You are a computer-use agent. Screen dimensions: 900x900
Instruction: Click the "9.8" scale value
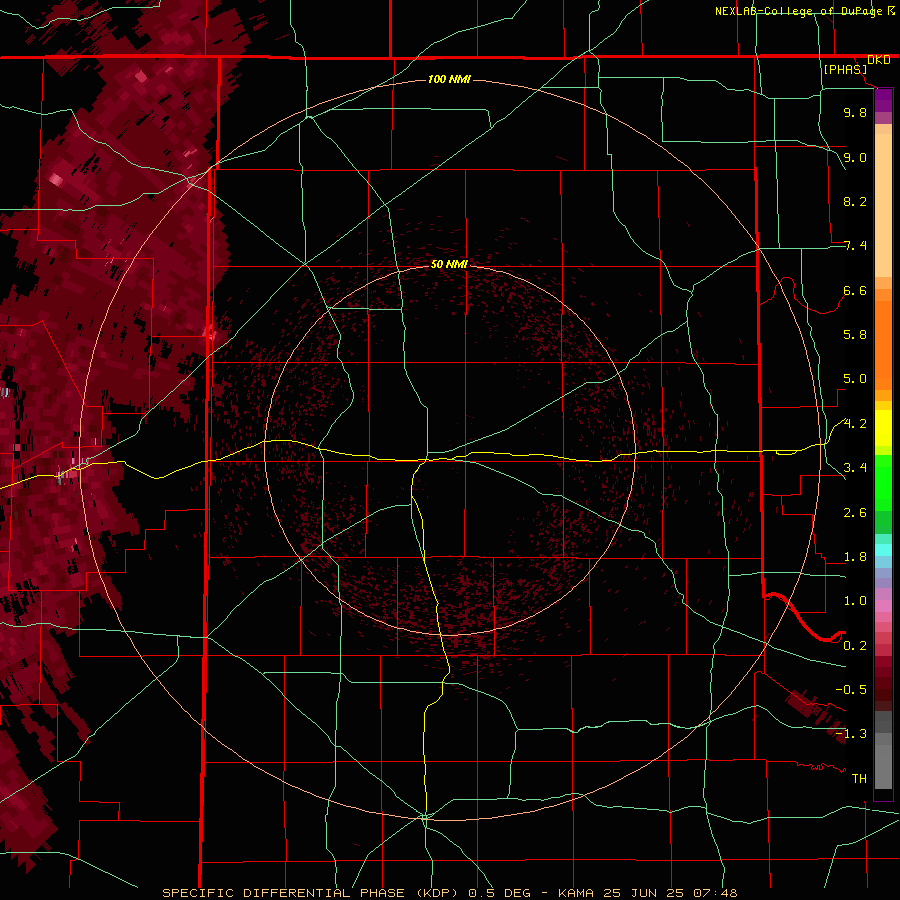click(x=855, y=112)
